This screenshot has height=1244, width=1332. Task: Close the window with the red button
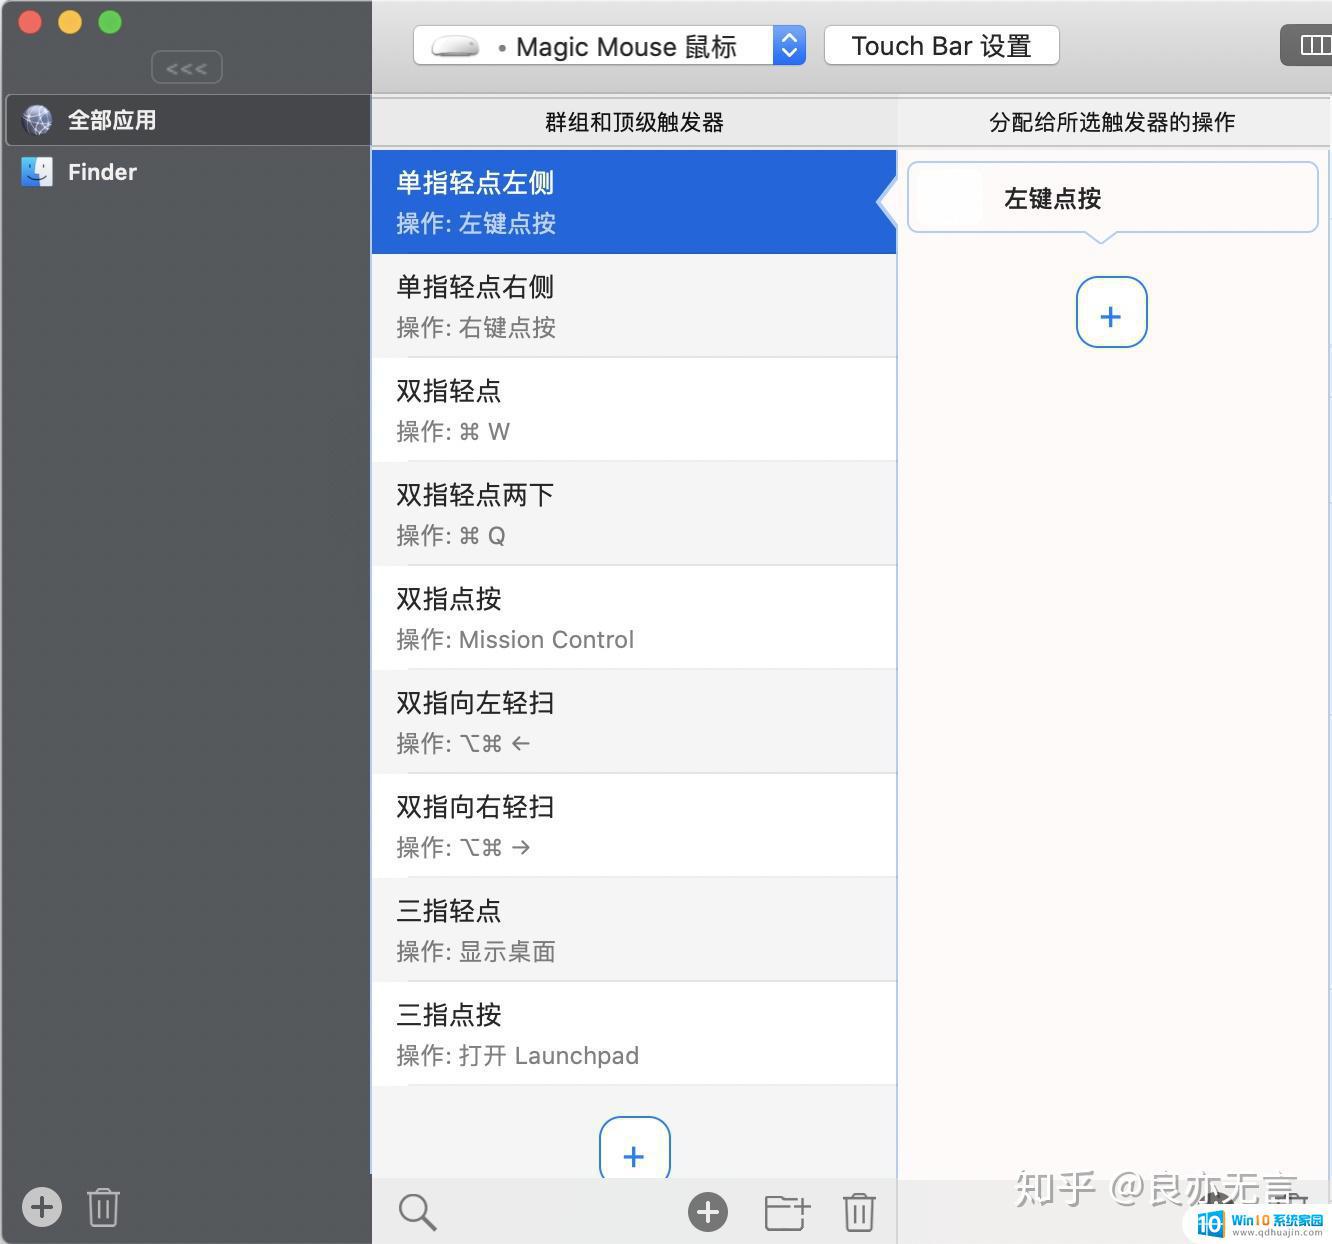pos(30,22)
